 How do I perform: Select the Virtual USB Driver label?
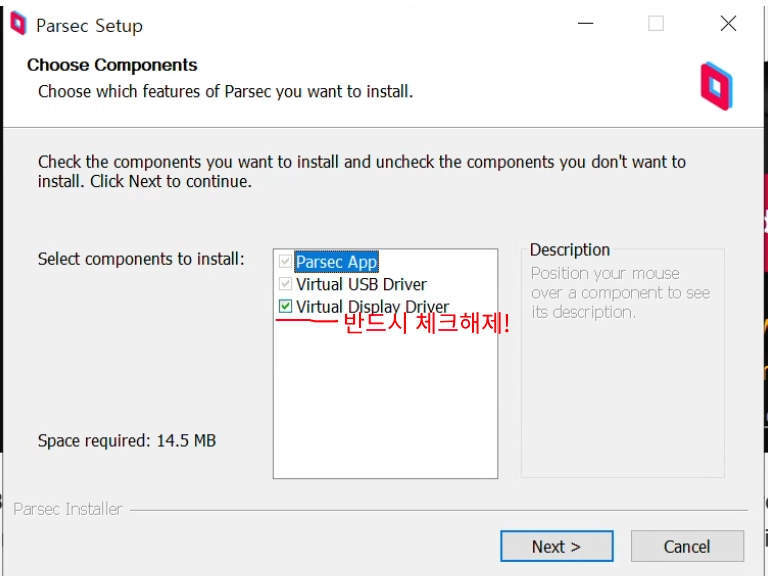coord(361,284)
